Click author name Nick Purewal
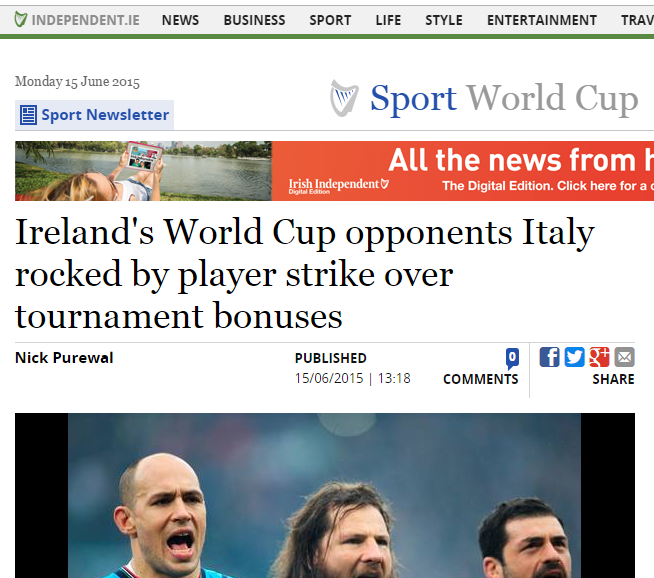Image resolution: width=654 pixels, height=578 pixels. point(64,358)
